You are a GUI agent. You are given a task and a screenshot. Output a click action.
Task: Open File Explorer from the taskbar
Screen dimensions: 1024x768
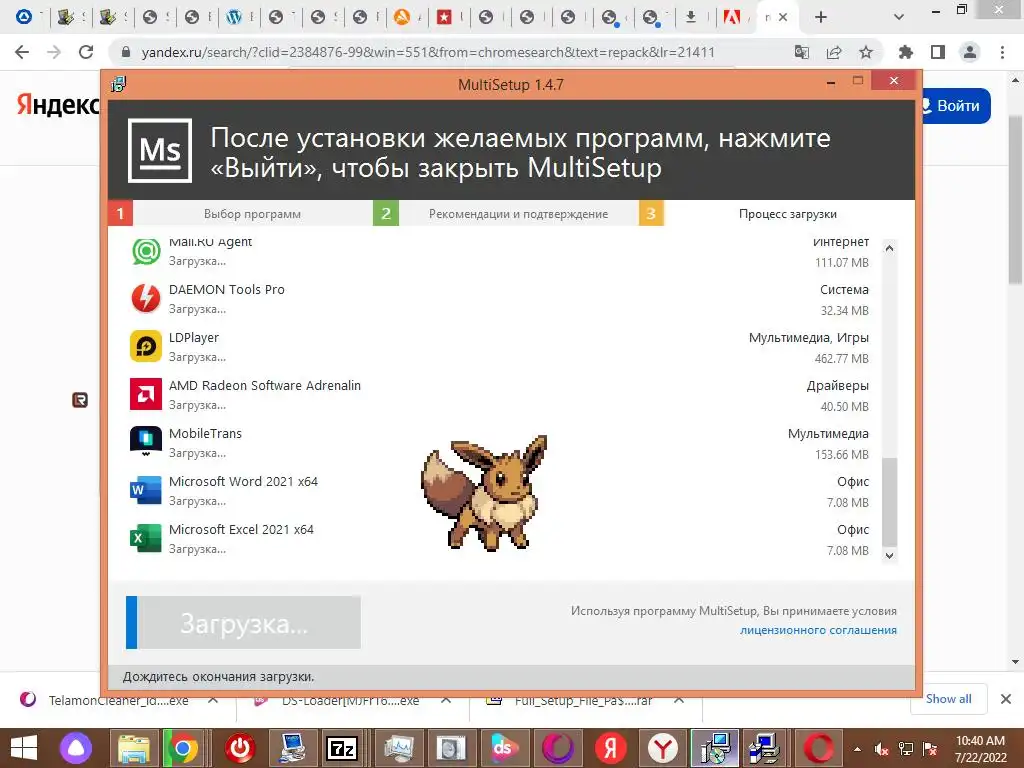(x=134, y=748)
